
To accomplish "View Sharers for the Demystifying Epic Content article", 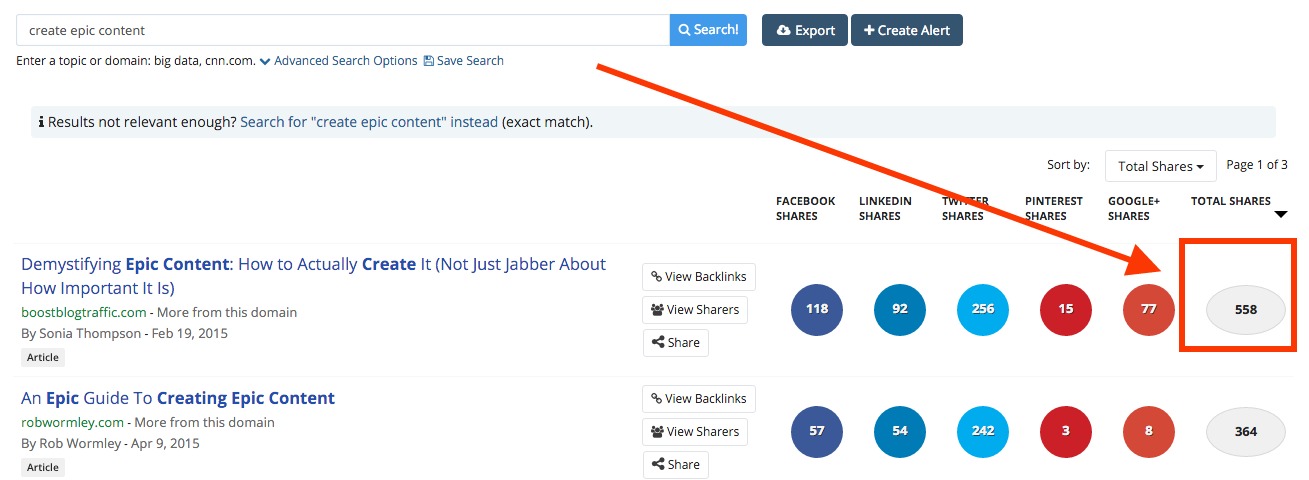I will click(x=694, y=310).
